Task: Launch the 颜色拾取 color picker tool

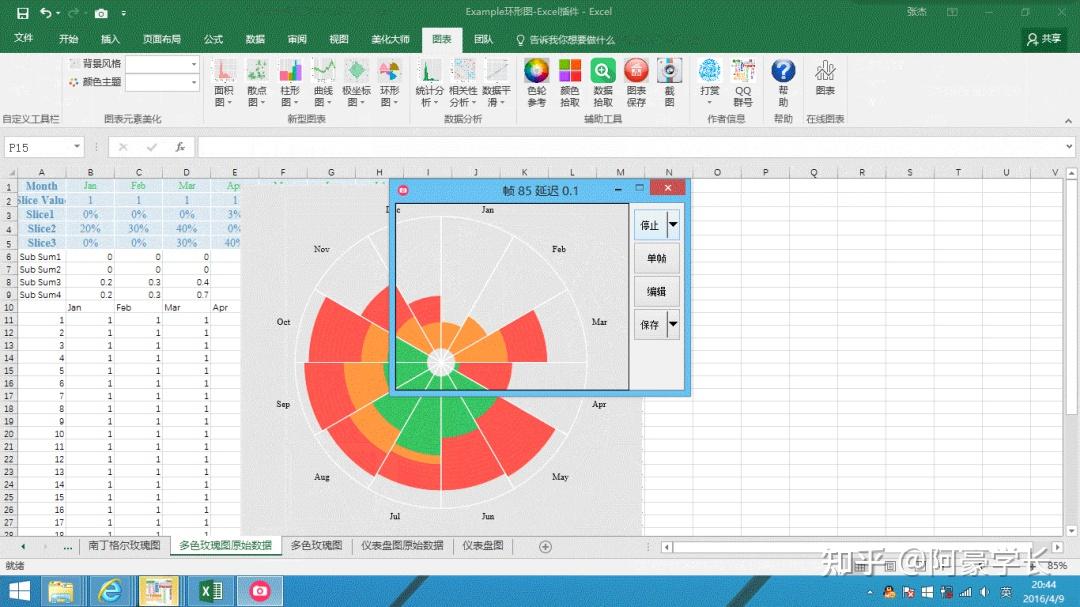Action: tap(570, 83)
